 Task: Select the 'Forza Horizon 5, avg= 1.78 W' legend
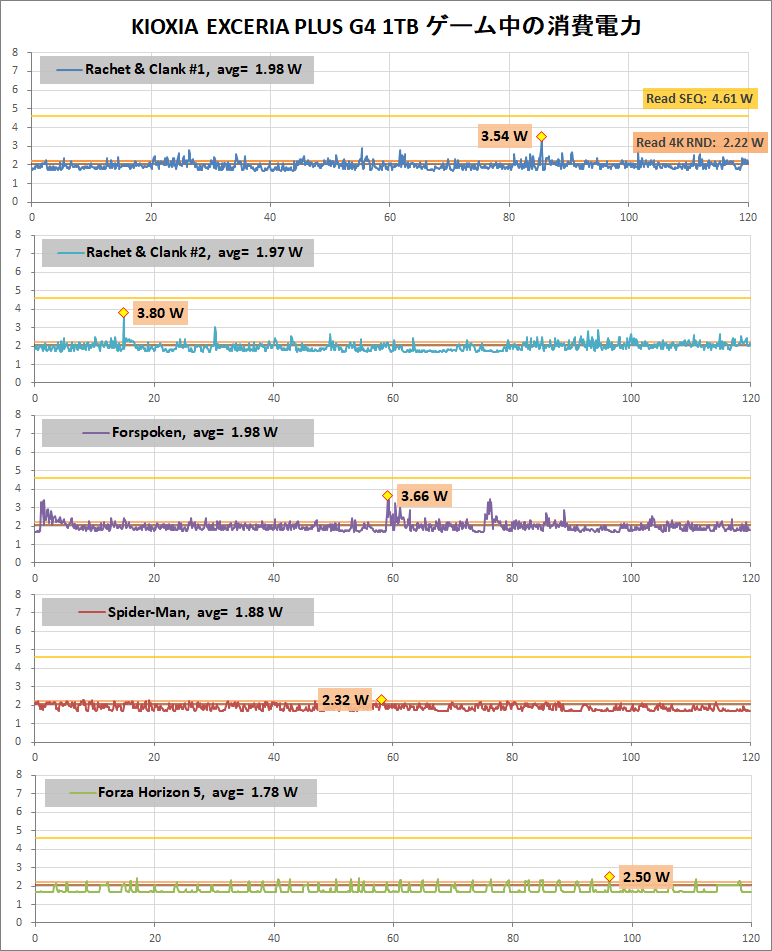point(181,792)
